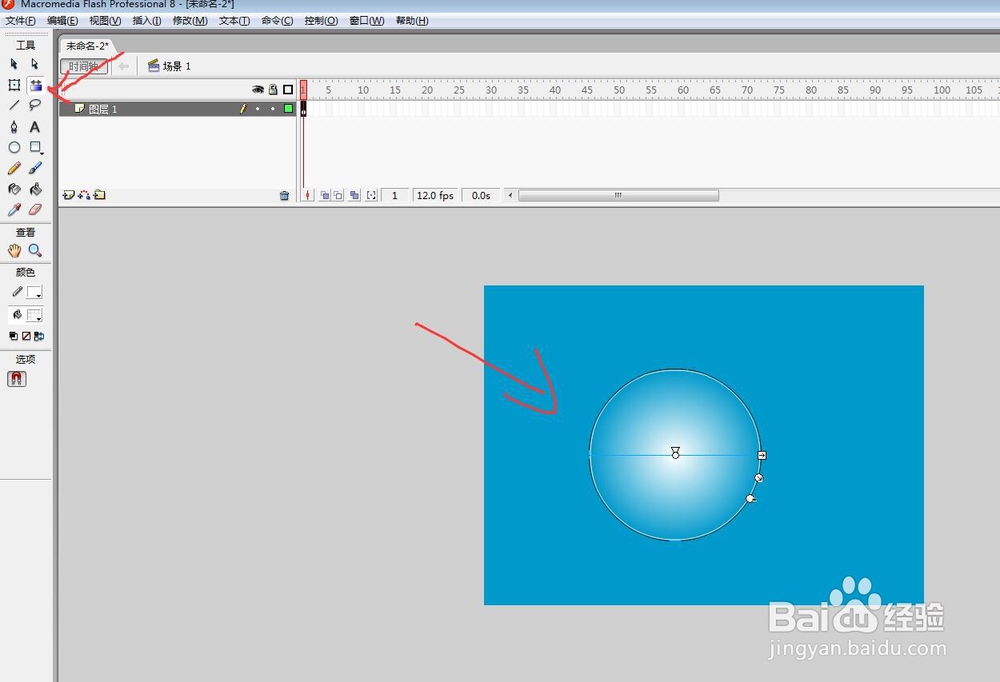Delete layer with trash icon

click(284, 196)
